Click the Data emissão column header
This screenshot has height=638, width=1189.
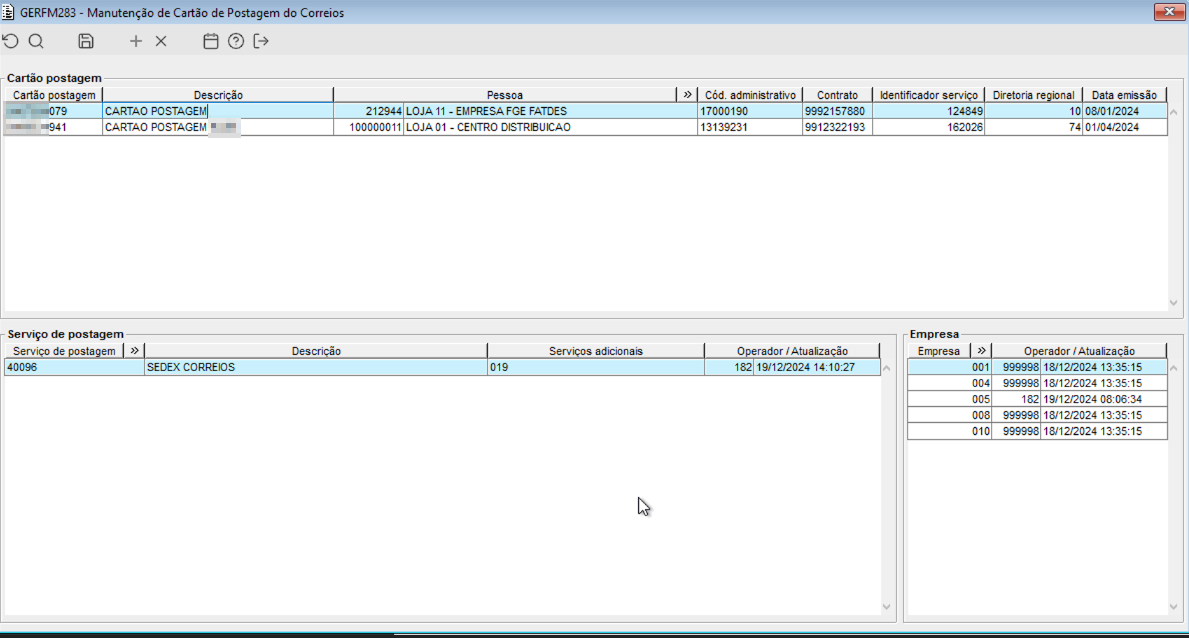coord(1125,95)
